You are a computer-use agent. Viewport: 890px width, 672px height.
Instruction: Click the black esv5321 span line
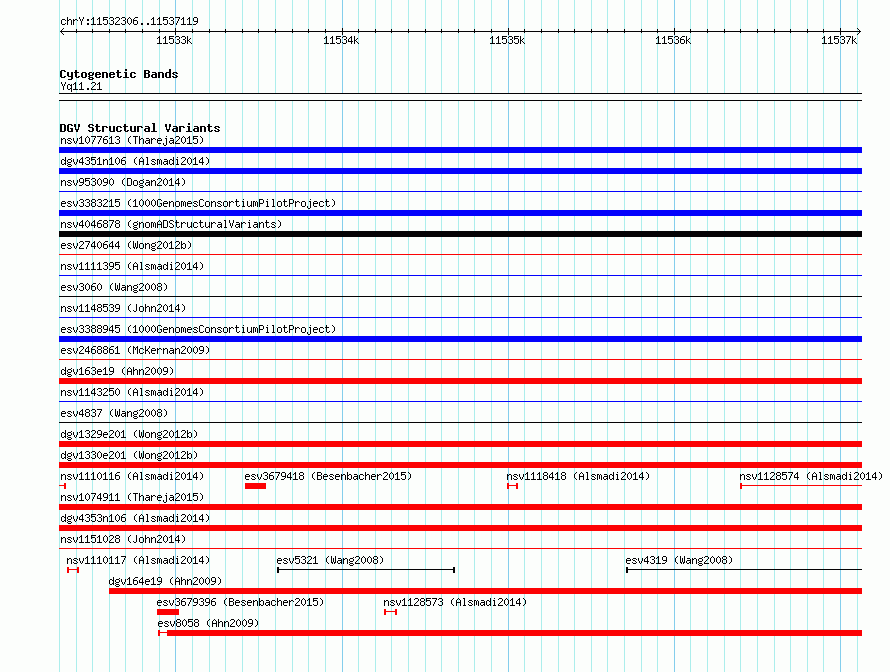click(x=366, y=570)
